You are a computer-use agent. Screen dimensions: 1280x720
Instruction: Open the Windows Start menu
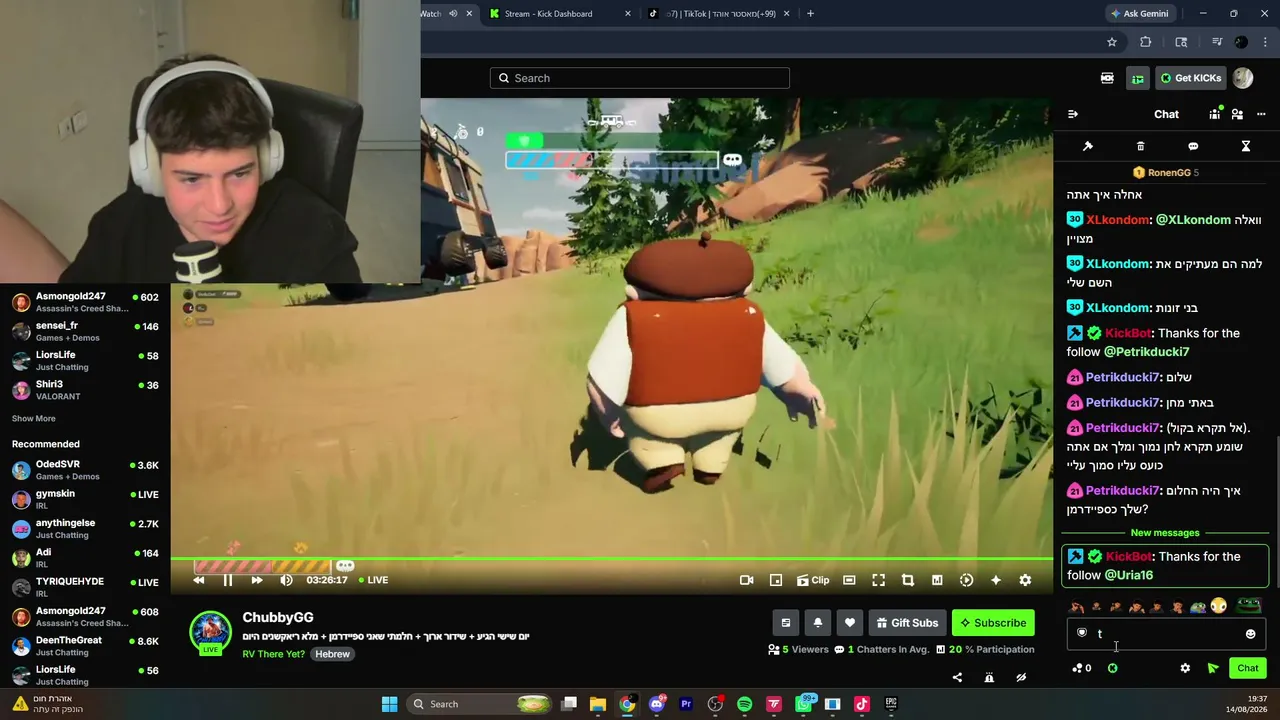tap(389, 704)
